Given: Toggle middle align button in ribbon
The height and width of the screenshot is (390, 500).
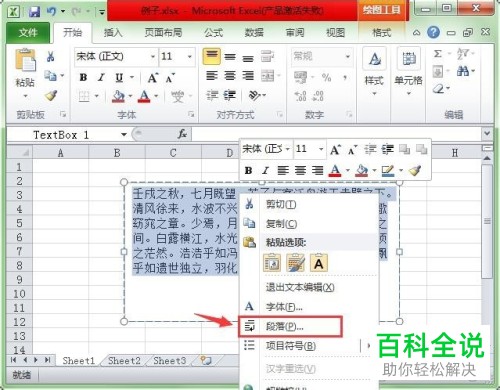Looking at the screenshot, I should (x=230, y=57).
